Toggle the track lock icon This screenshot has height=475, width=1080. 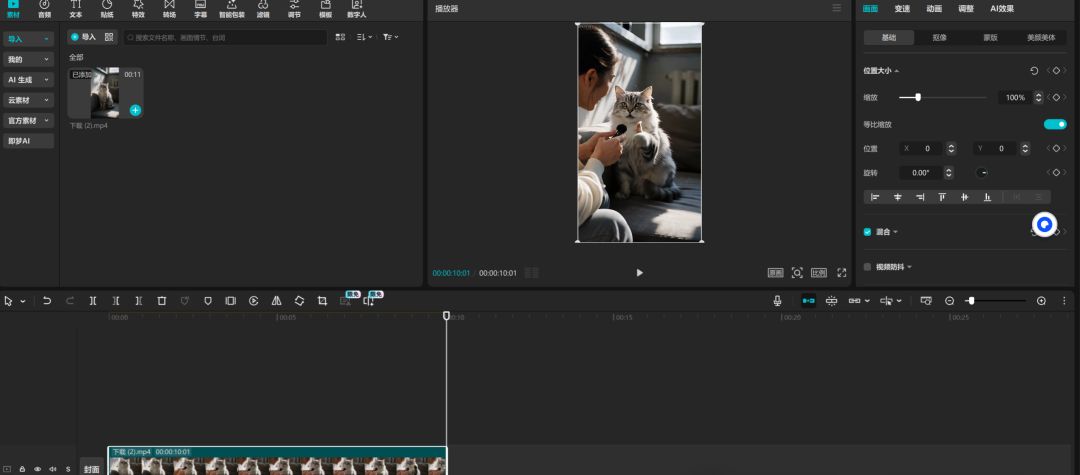22,469
